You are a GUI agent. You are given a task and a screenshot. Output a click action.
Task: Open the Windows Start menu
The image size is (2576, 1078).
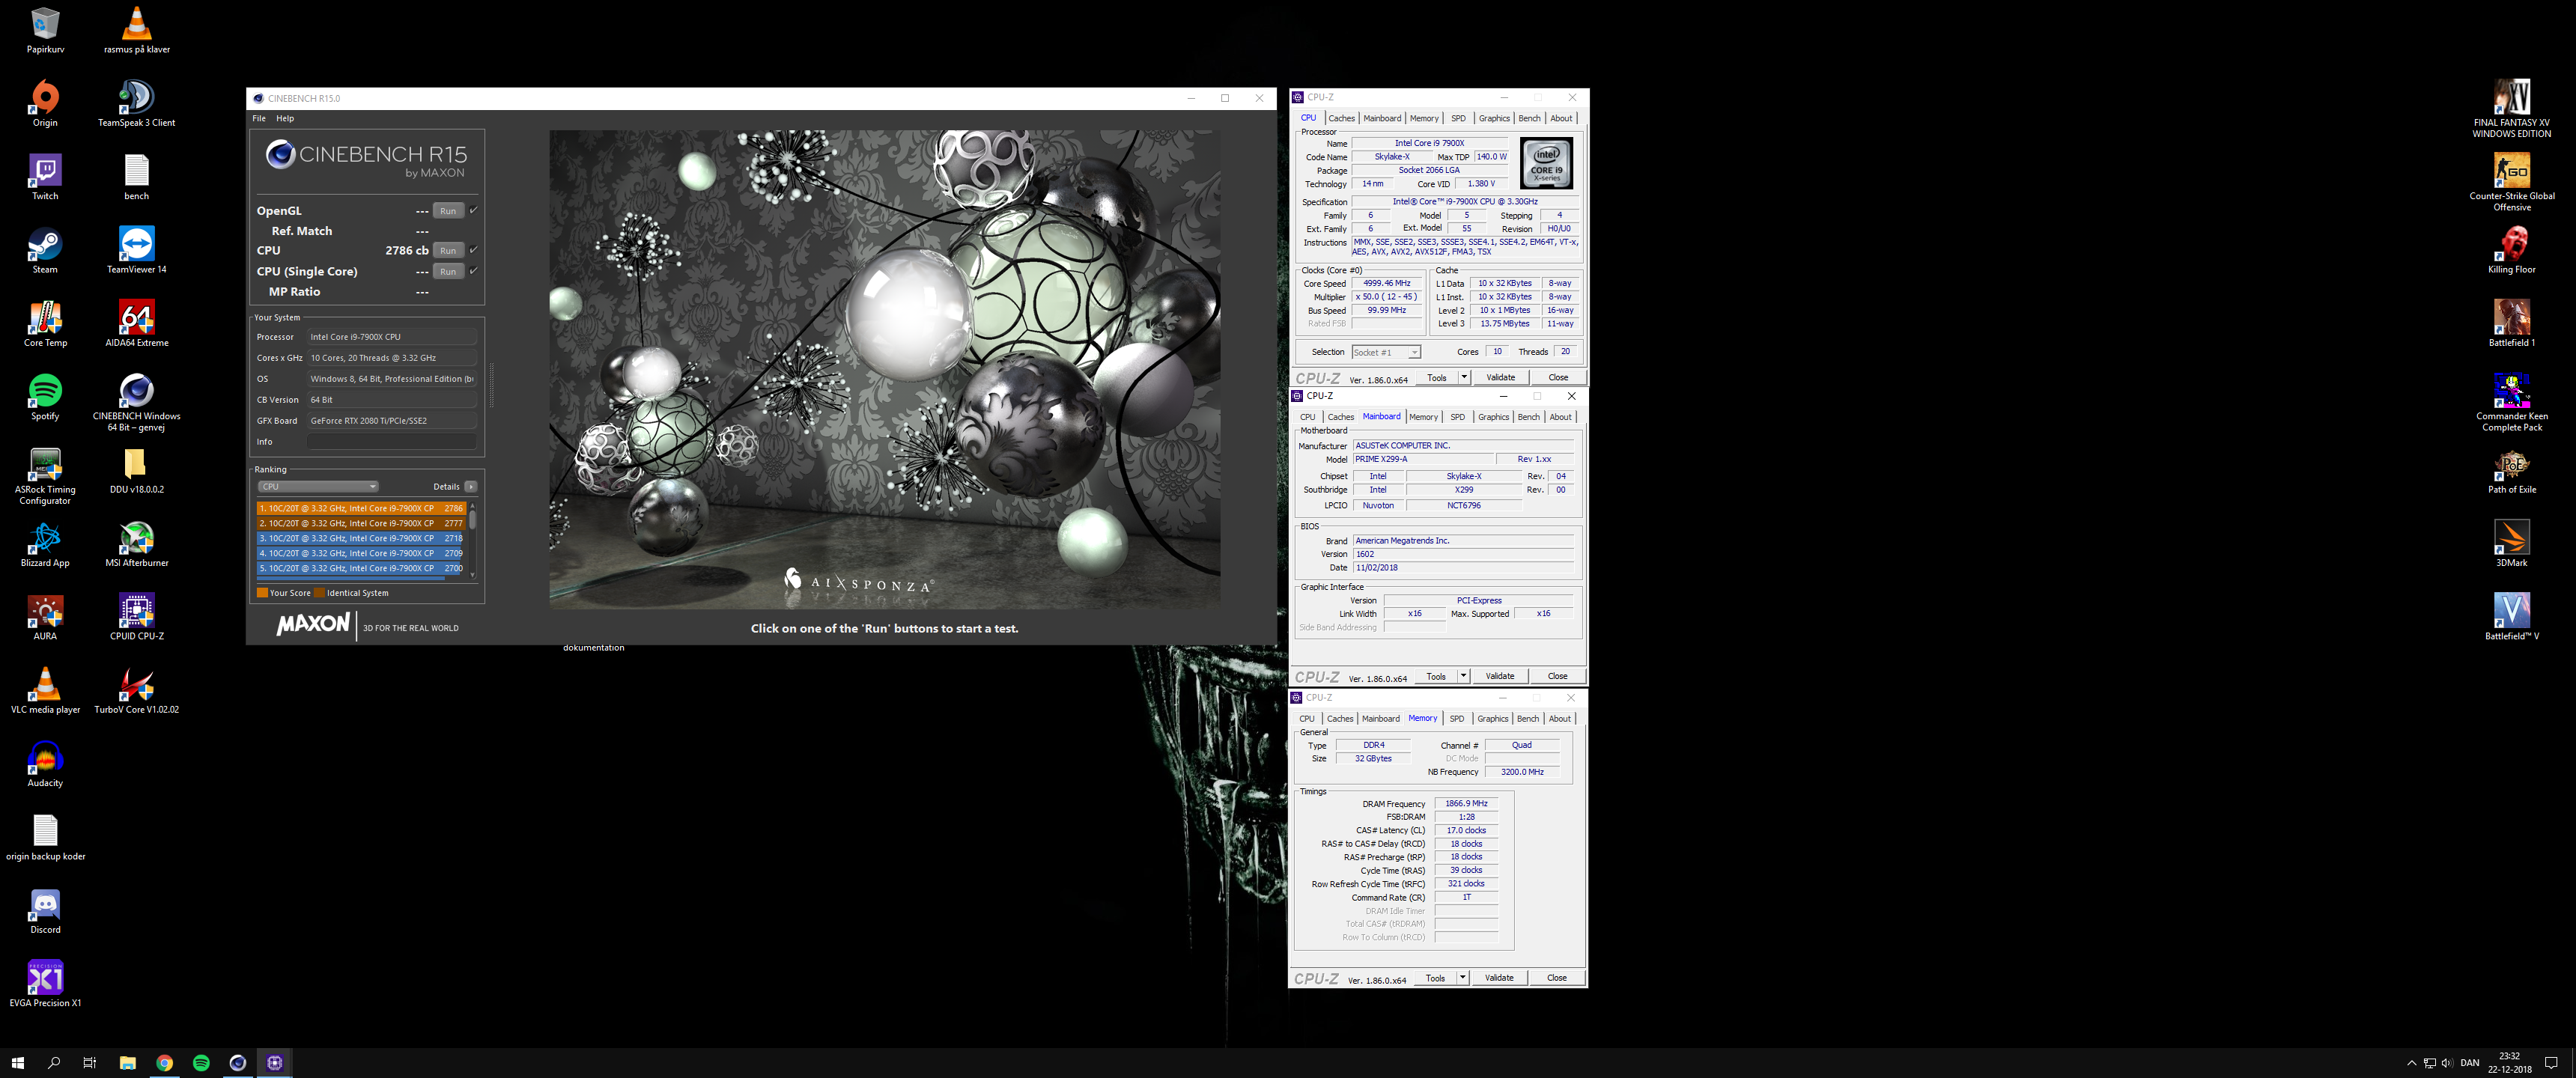(x=17, y=1062)
